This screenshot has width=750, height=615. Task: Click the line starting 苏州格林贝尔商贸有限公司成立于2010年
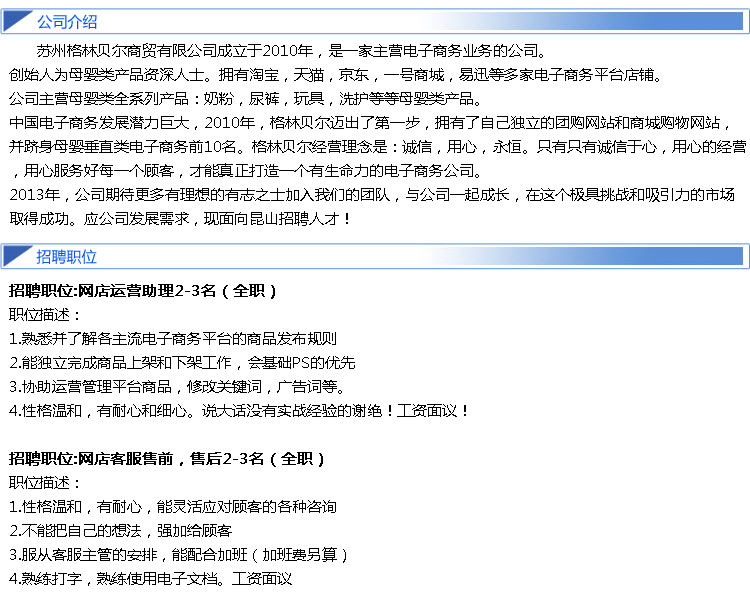291,51
